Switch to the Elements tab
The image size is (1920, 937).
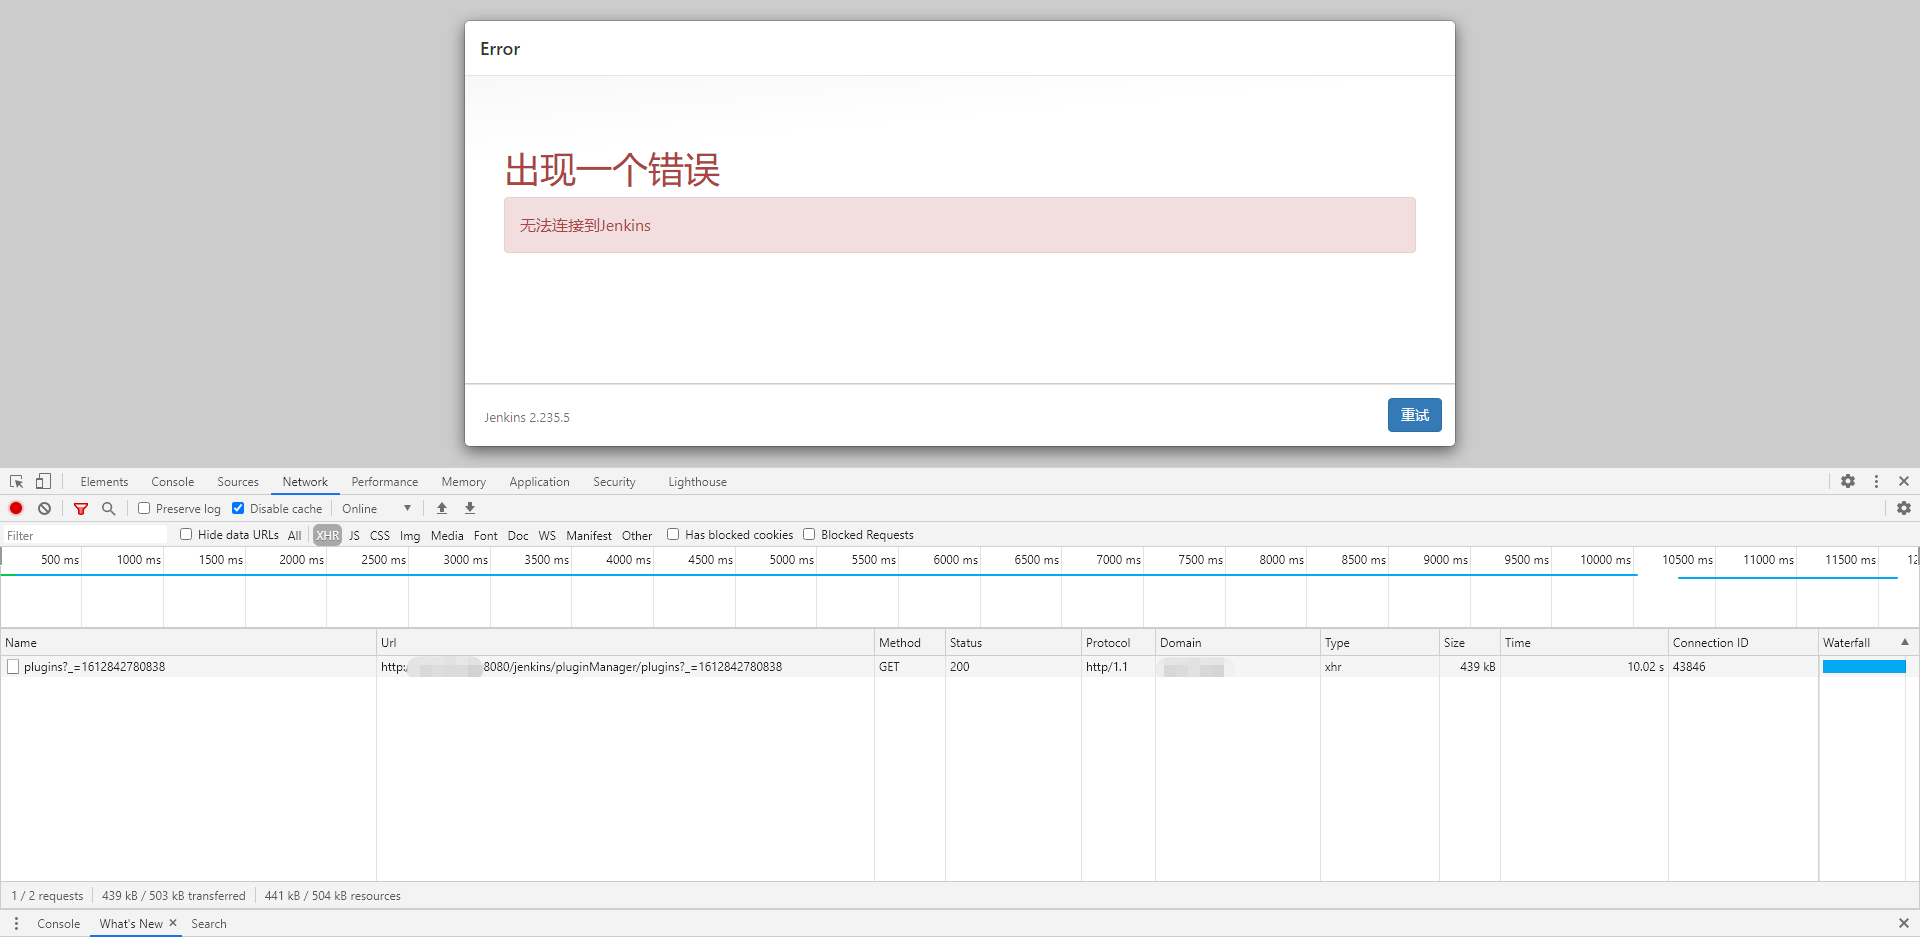point(104,481)
